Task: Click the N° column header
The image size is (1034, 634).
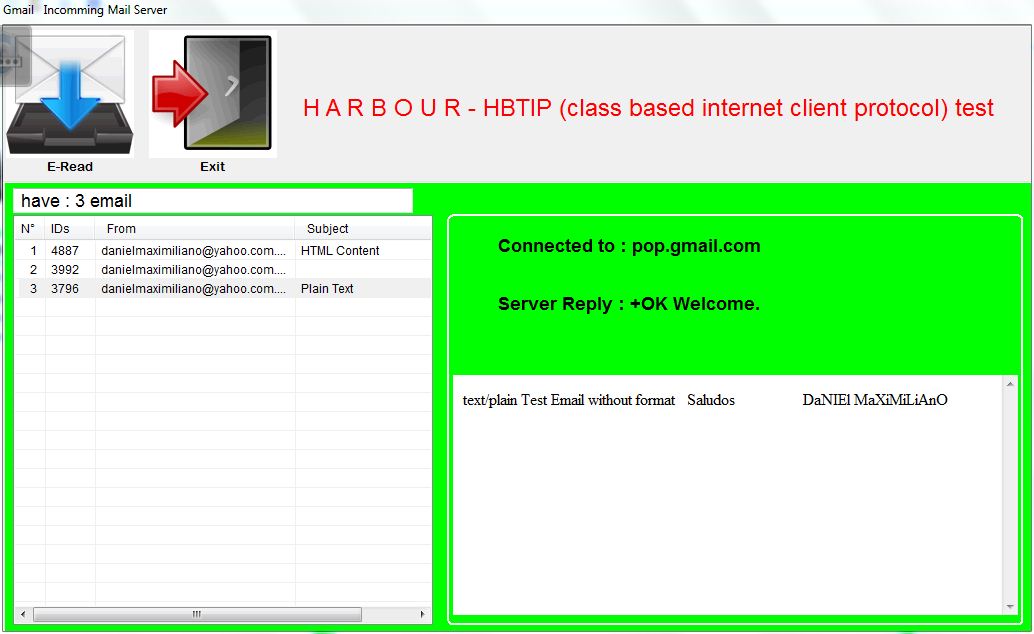Action: point(30,228)
